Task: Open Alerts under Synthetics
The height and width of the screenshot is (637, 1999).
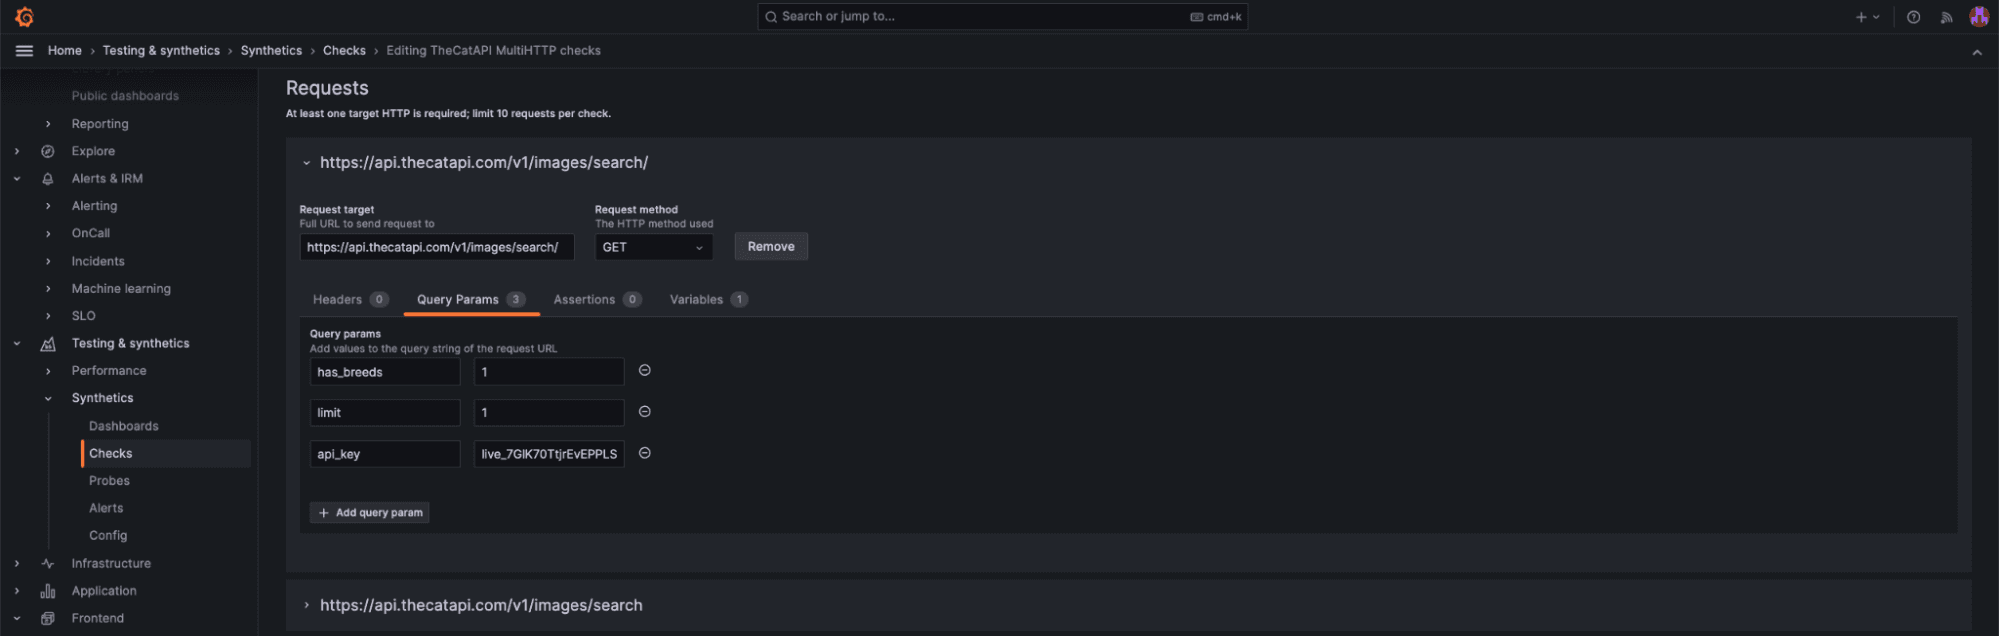Action: point(106,509)
